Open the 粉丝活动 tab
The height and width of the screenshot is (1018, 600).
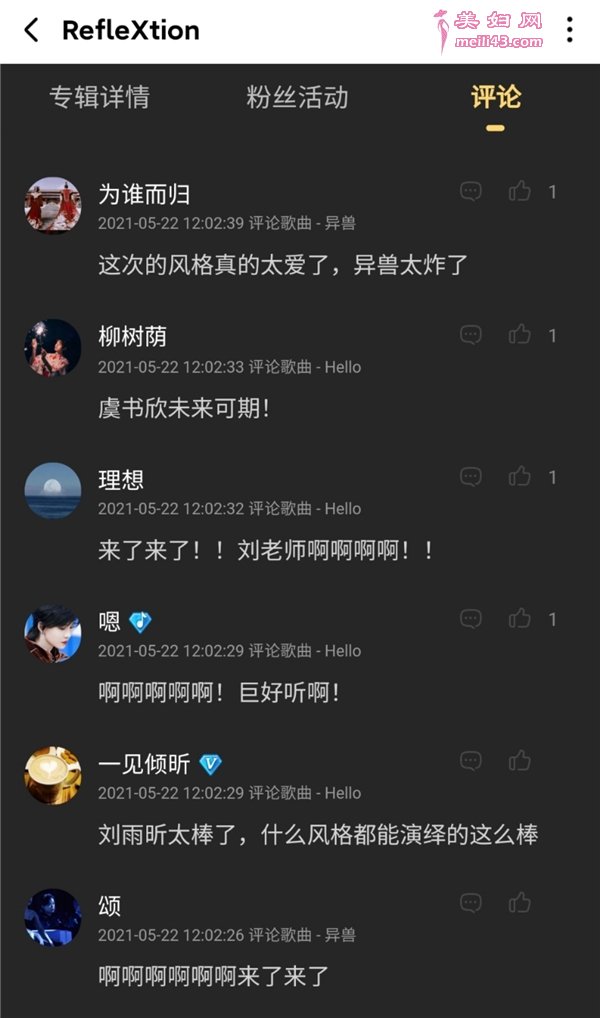pyautogui.click(x=297, y=97)
